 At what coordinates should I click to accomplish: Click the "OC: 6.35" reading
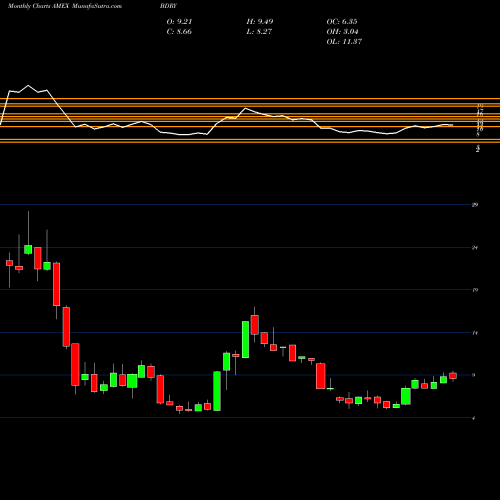[x=342, y=22]
